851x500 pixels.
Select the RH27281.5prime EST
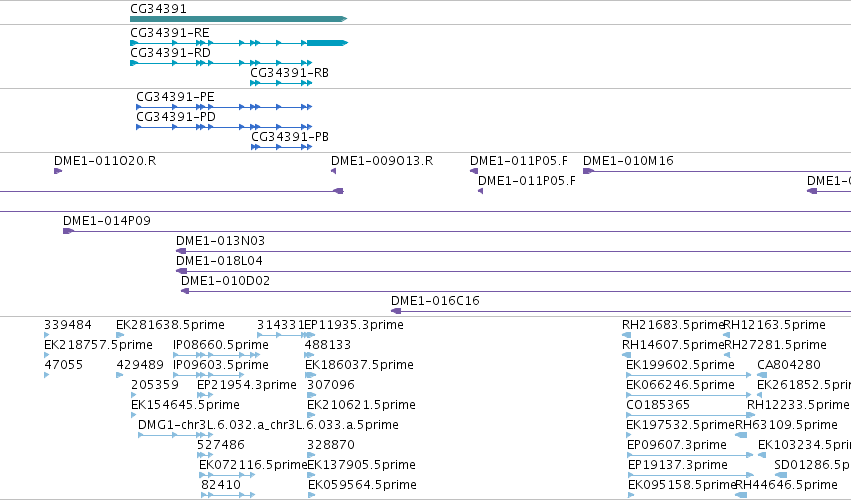point(727,355)
